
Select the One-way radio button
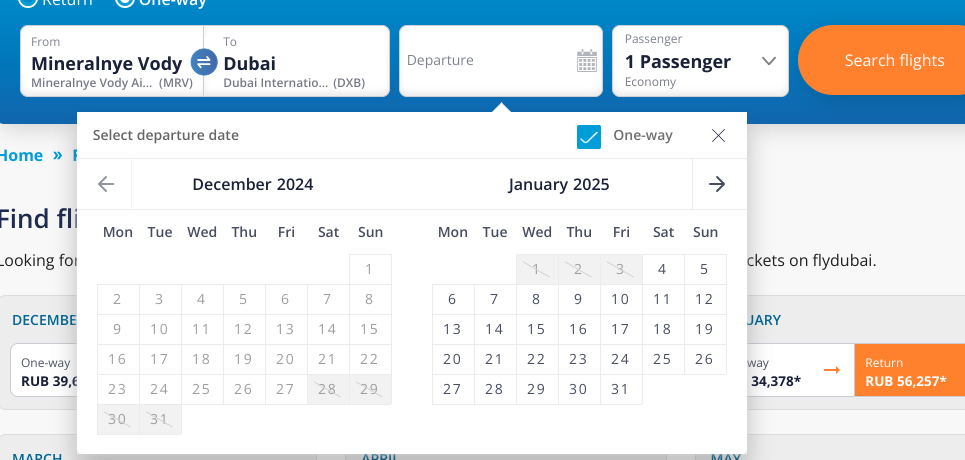click(126, 2)
